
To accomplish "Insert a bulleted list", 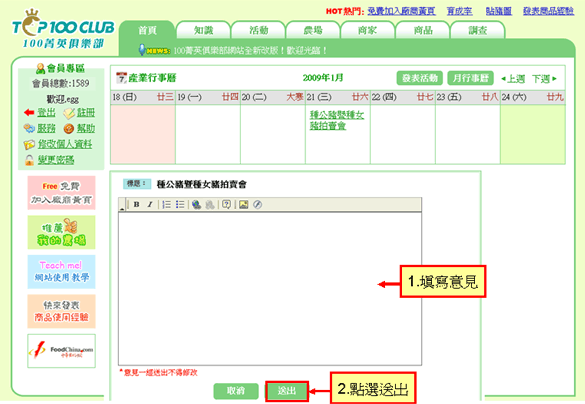I will coord(180,204).
